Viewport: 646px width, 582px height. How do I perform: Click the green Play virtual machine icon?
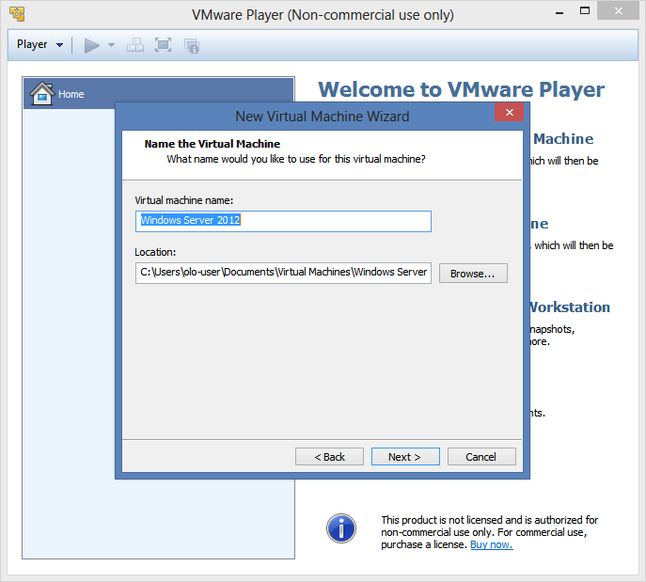[91, 45]
